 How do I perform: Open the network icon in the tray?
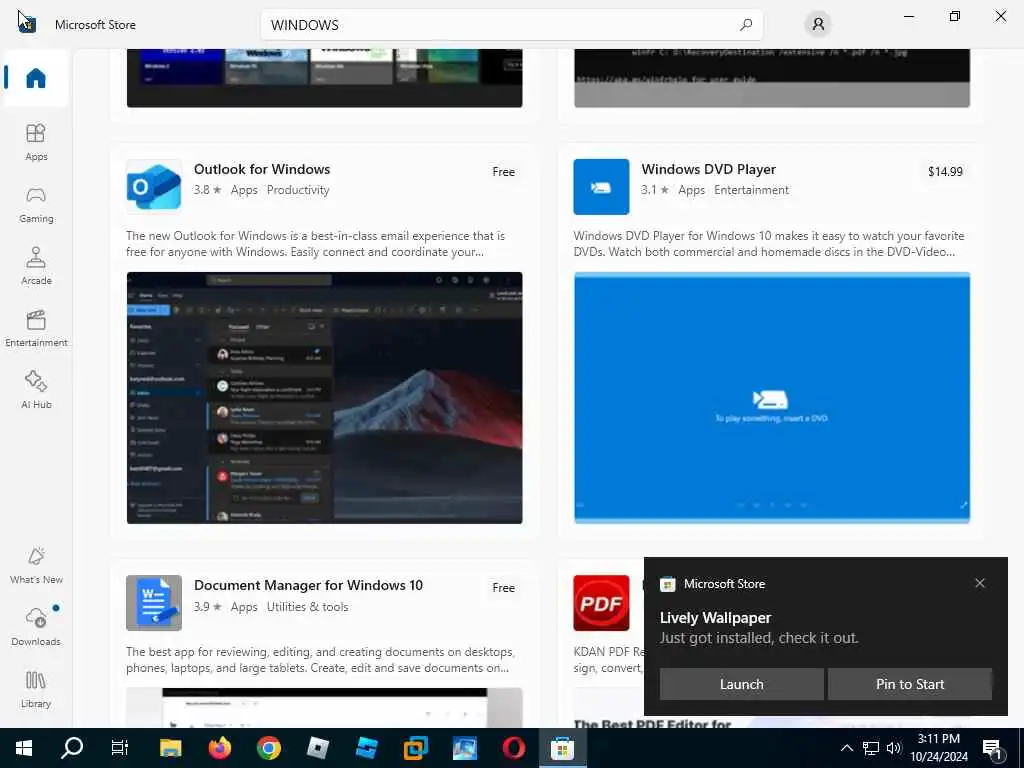click(871, 748)
